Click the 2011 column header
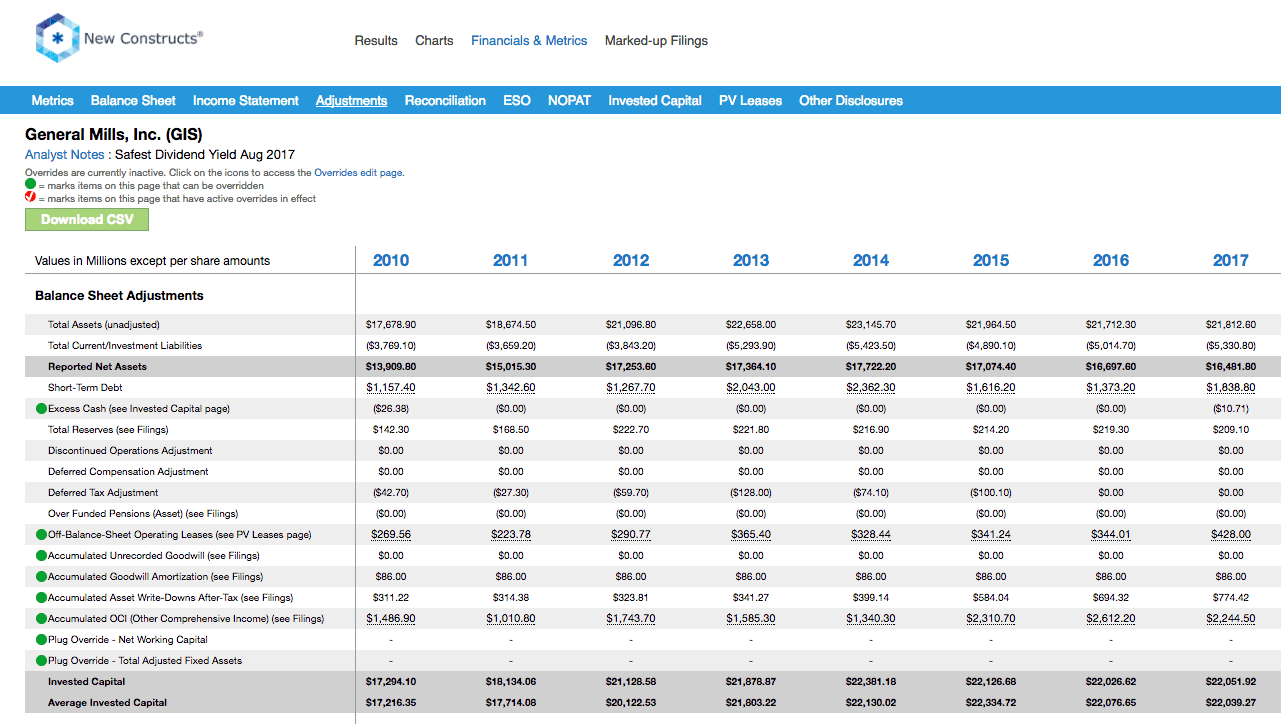This screenshot has width=1281, height=724. [x=511, y=260]
